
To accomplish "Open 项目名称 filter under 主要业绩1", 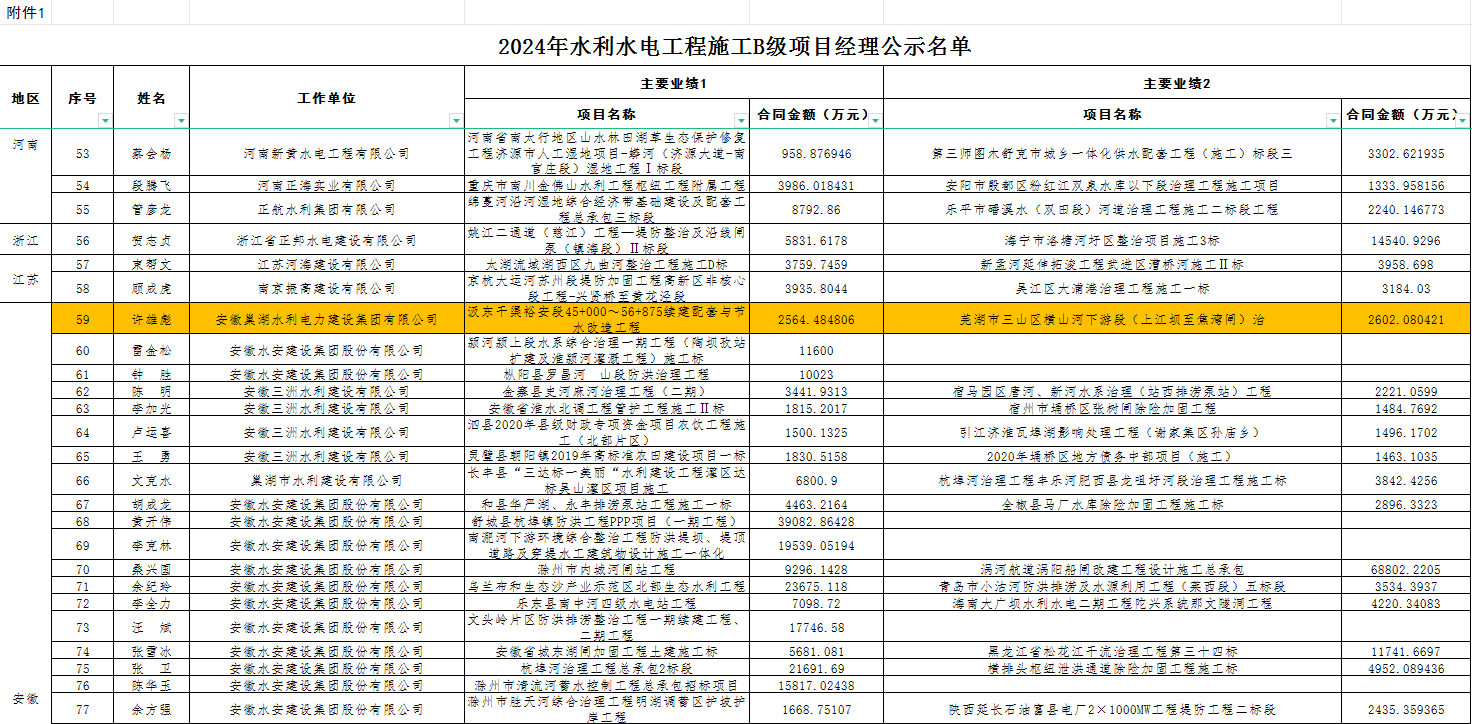I will coord(740,121).
